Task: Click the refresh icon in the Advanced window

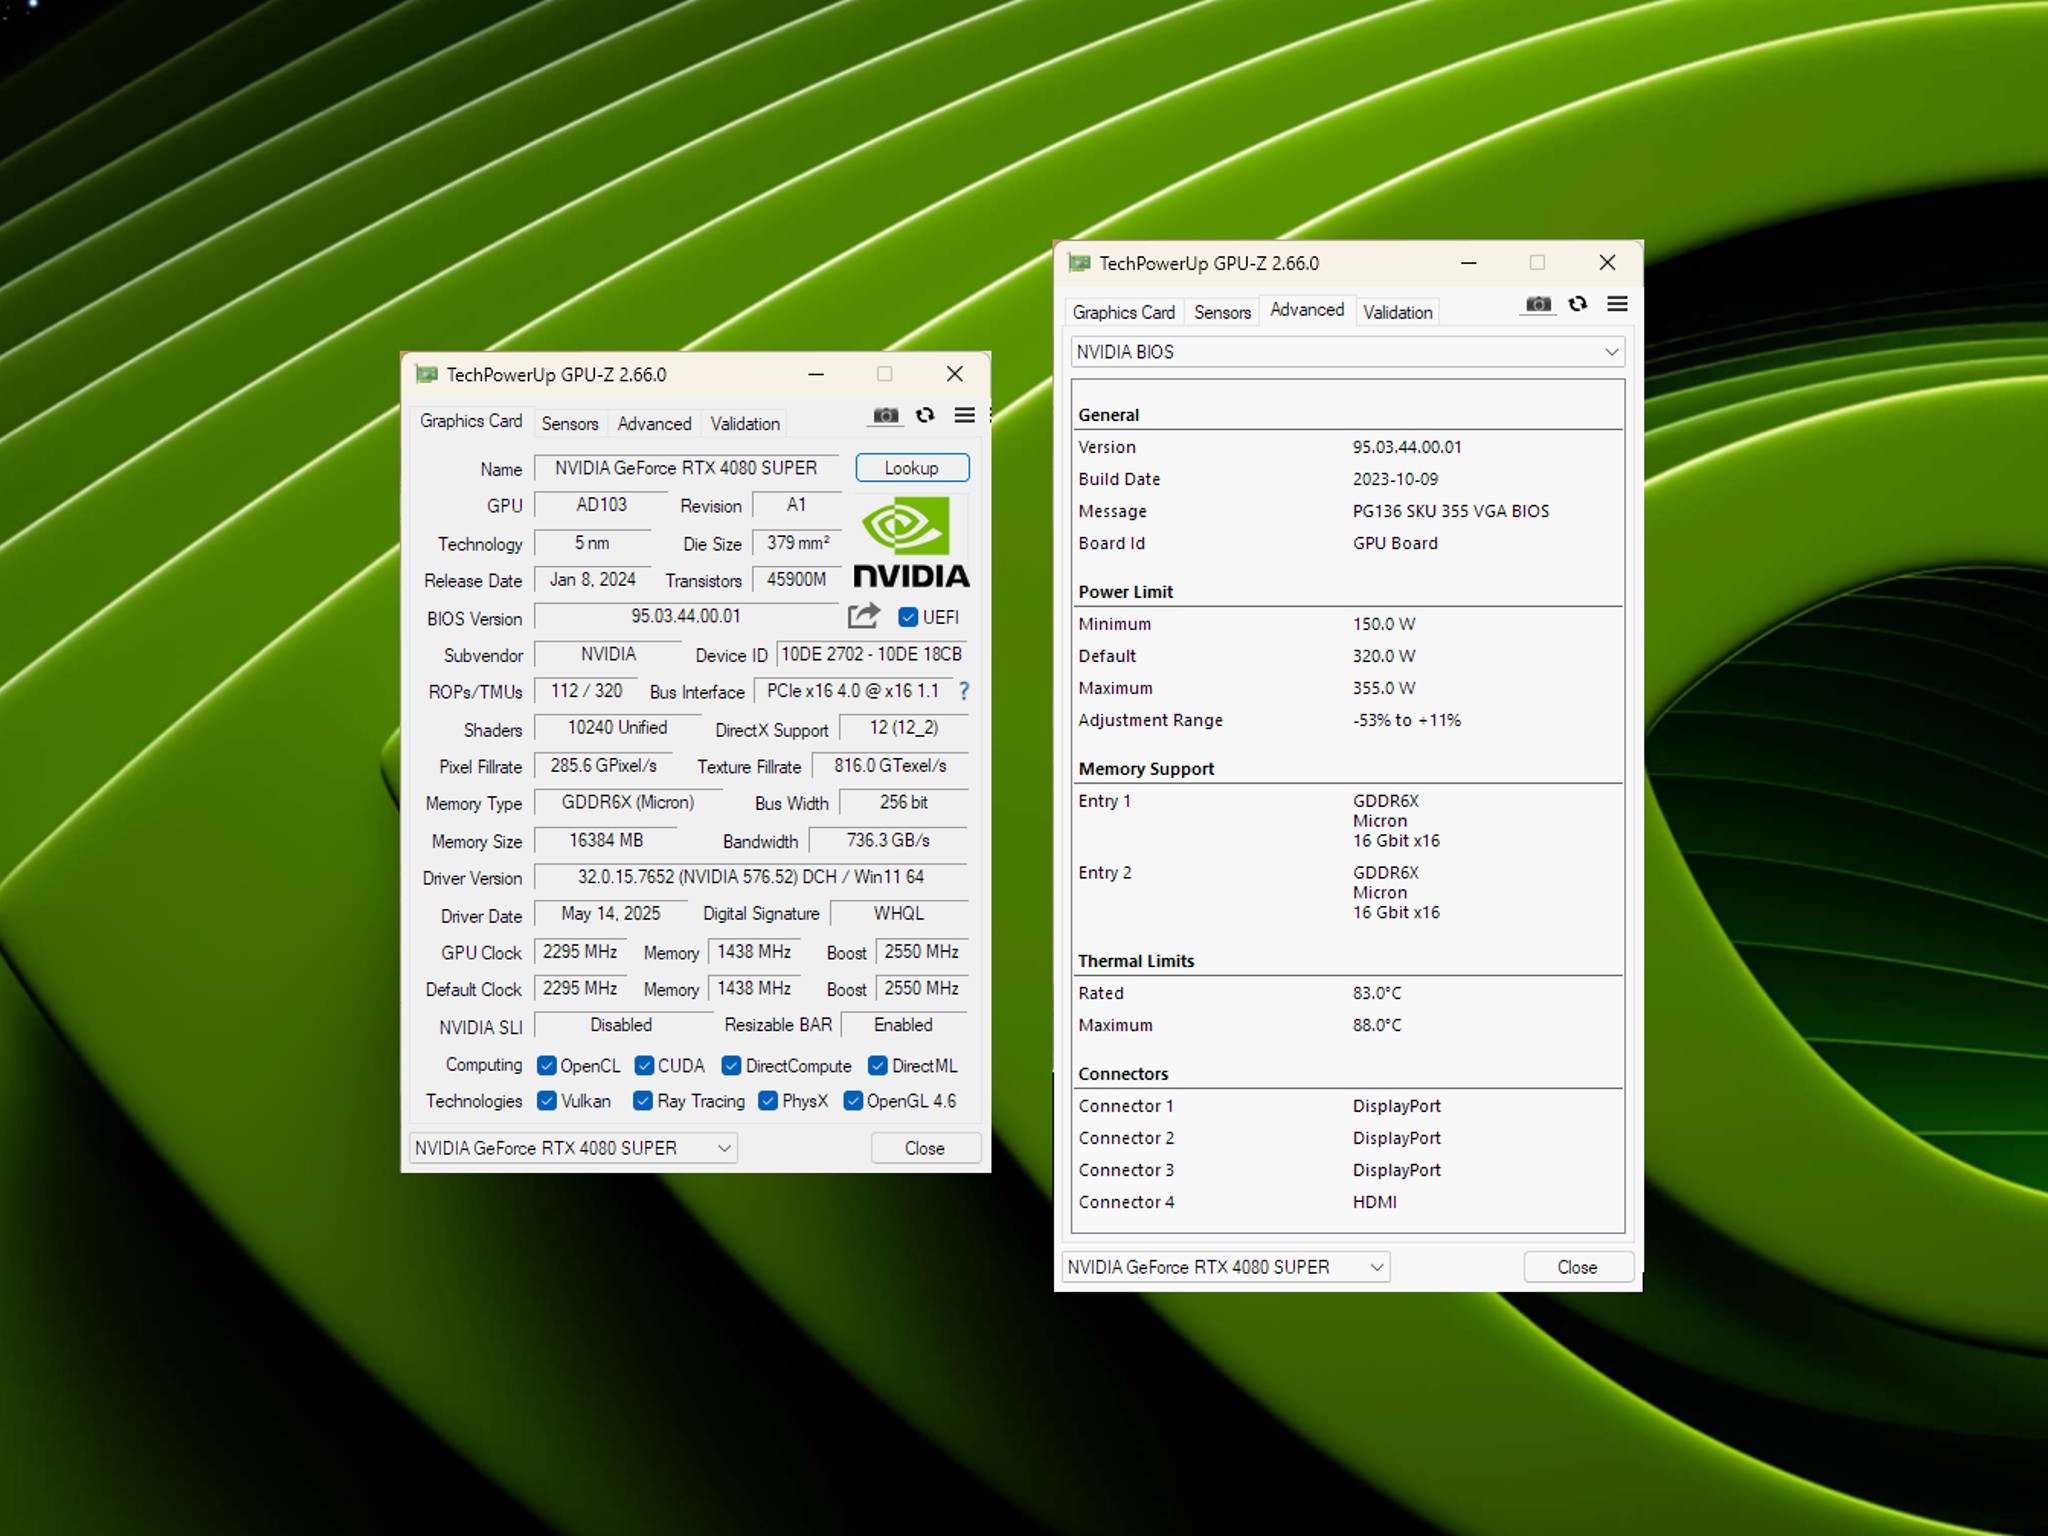Action: (1578, 304)
